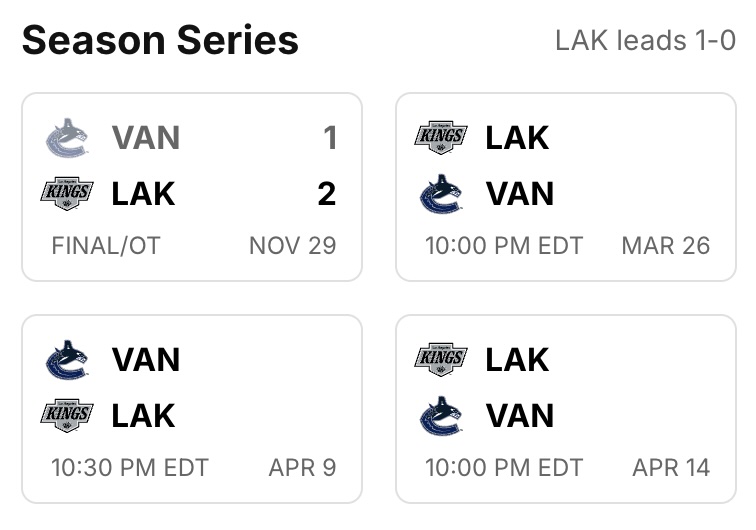Click the 10:00 PM EDT time on Mar 26 game

tap(504, 246)
